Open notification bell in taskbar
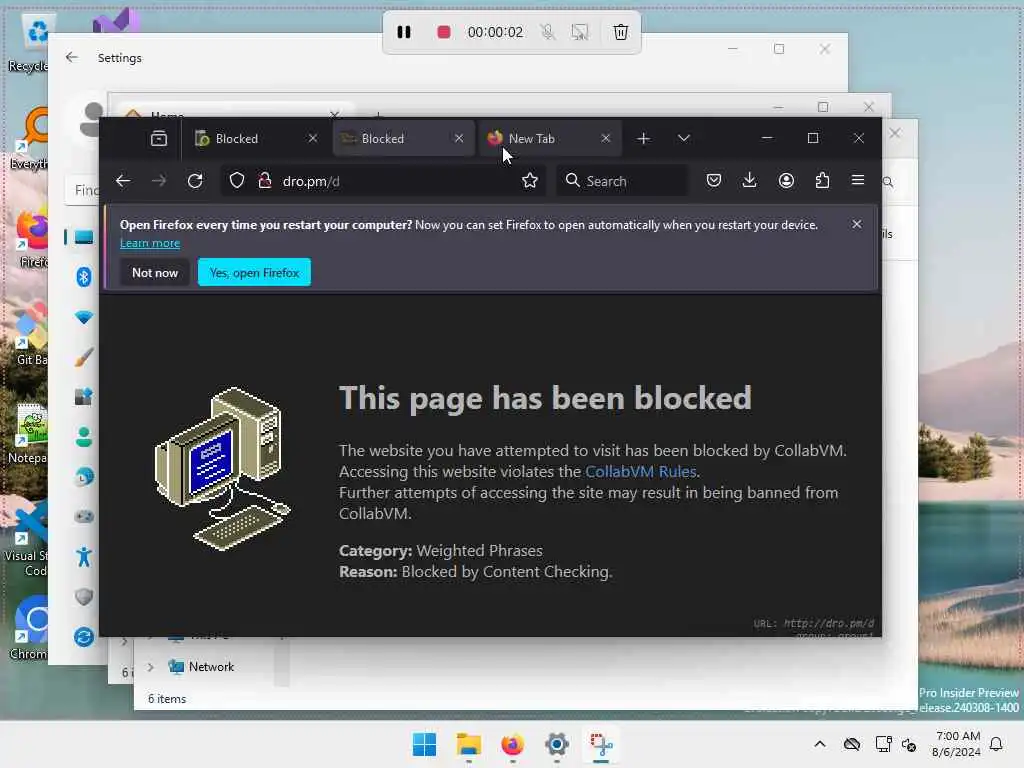This screenshot has width=1024, height=768. point(997,744)
